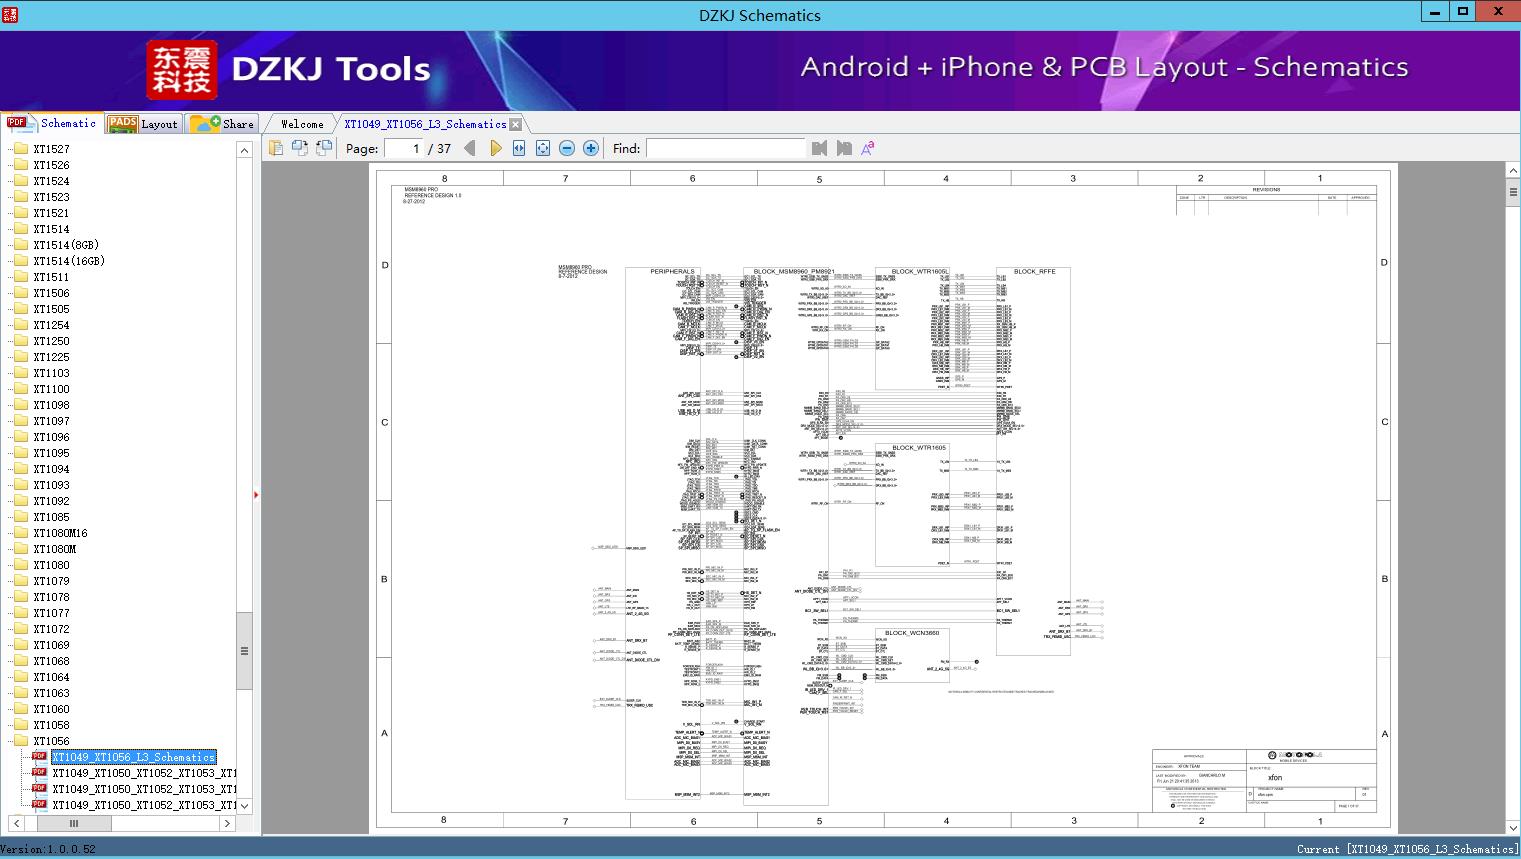The width and height of the screenshot is (1521, 859).
Task: Zoom out with the minus icon
Action: point(567,148)
